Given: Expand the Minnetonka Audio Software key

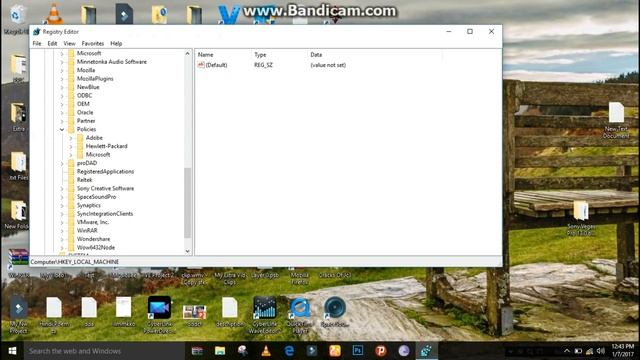Looking at the screenshot, I should tap(62, 62).
